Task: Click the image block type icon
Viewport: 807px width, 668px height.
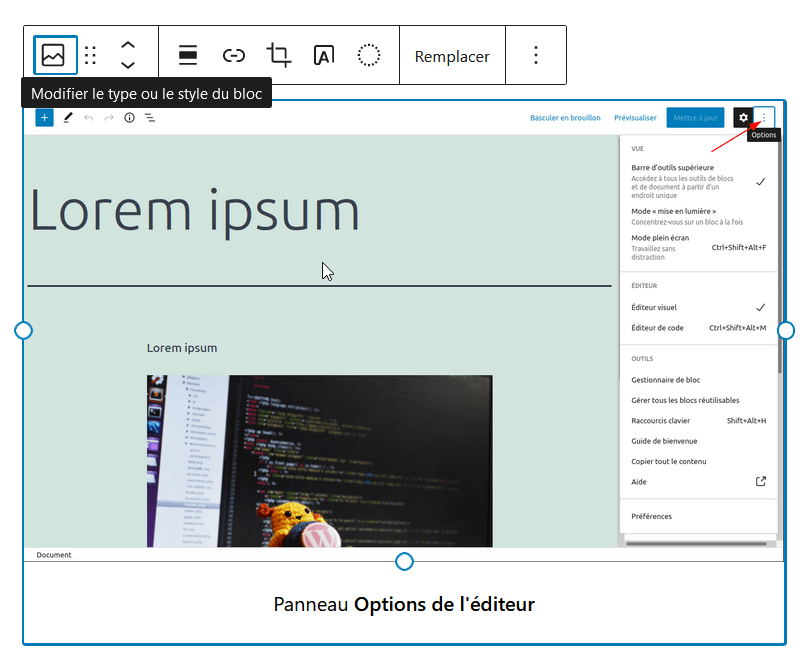Action: pyautogui.click(x=55, y=55)
